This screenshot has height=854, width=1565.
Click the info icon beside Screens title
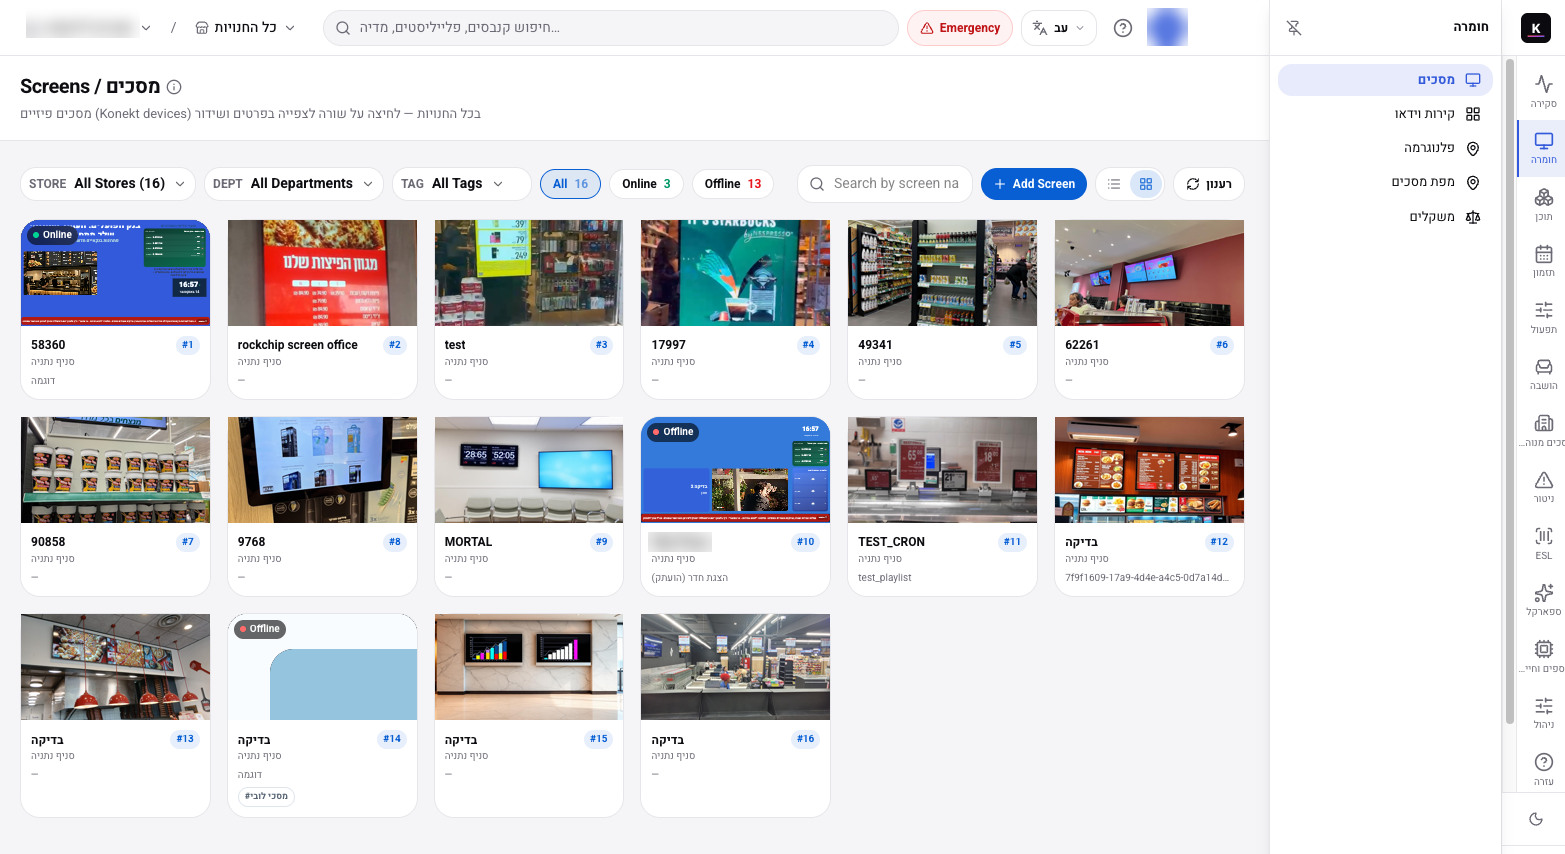click(174, 87)
